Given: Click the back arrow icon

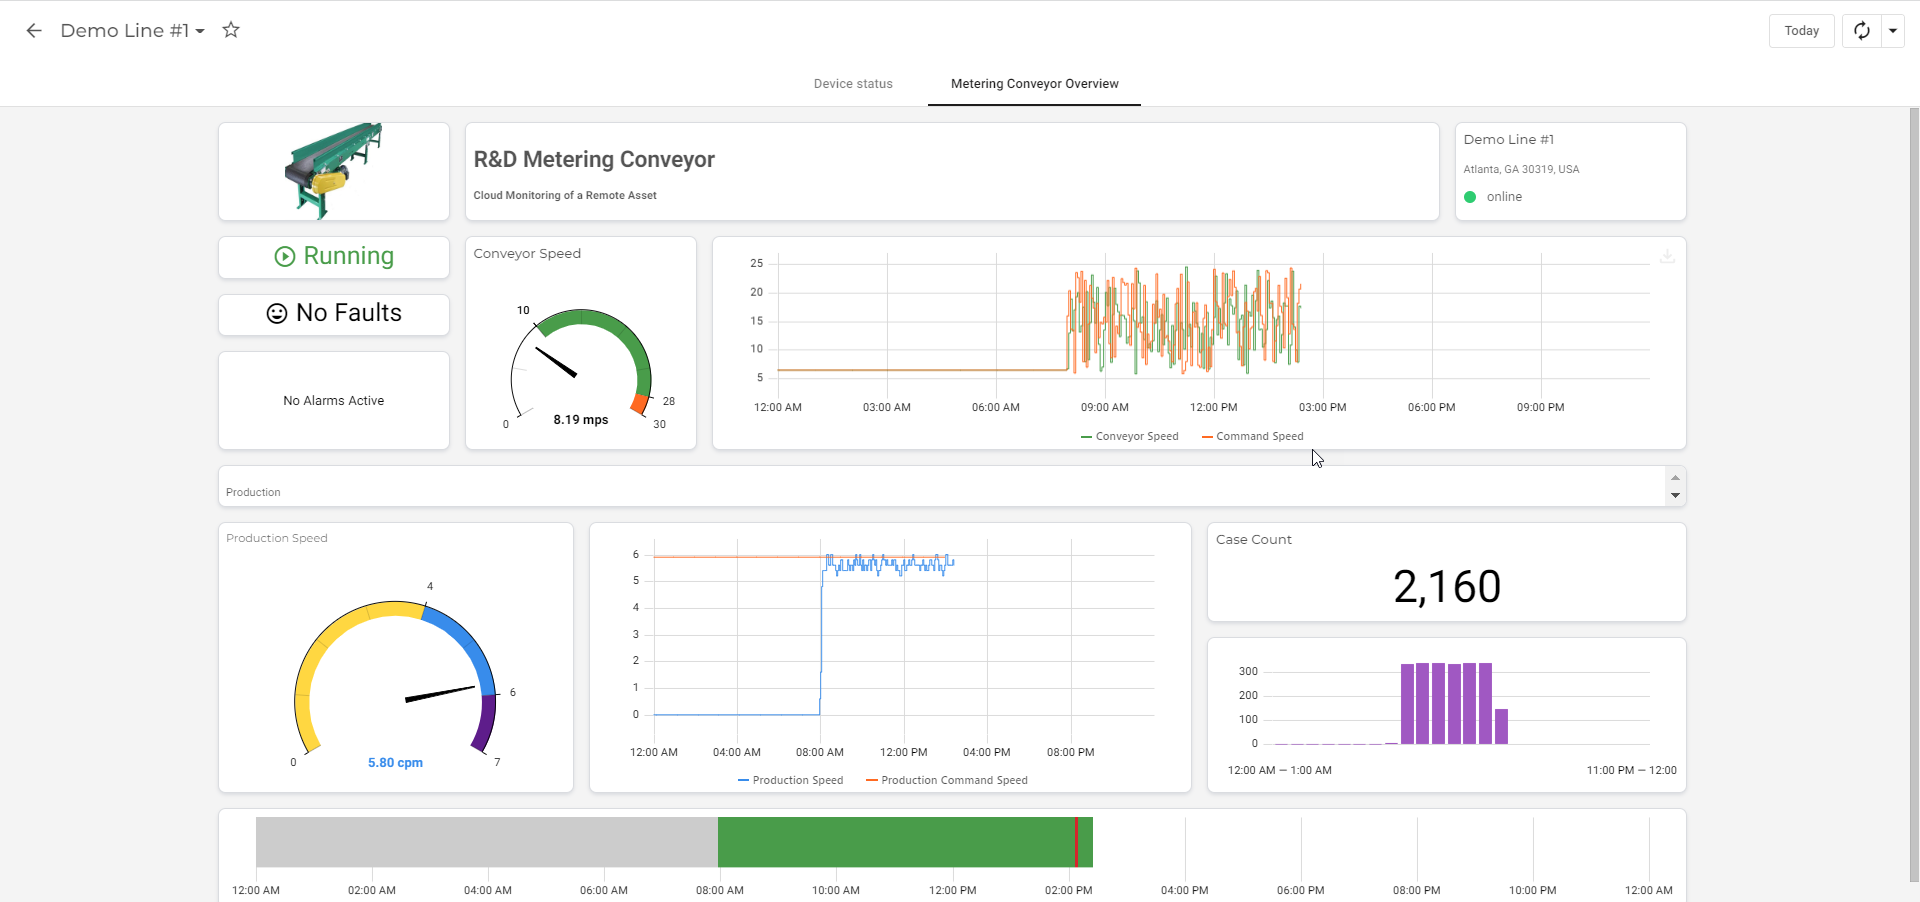Looking at the screenshot, I should coord(34,31).
